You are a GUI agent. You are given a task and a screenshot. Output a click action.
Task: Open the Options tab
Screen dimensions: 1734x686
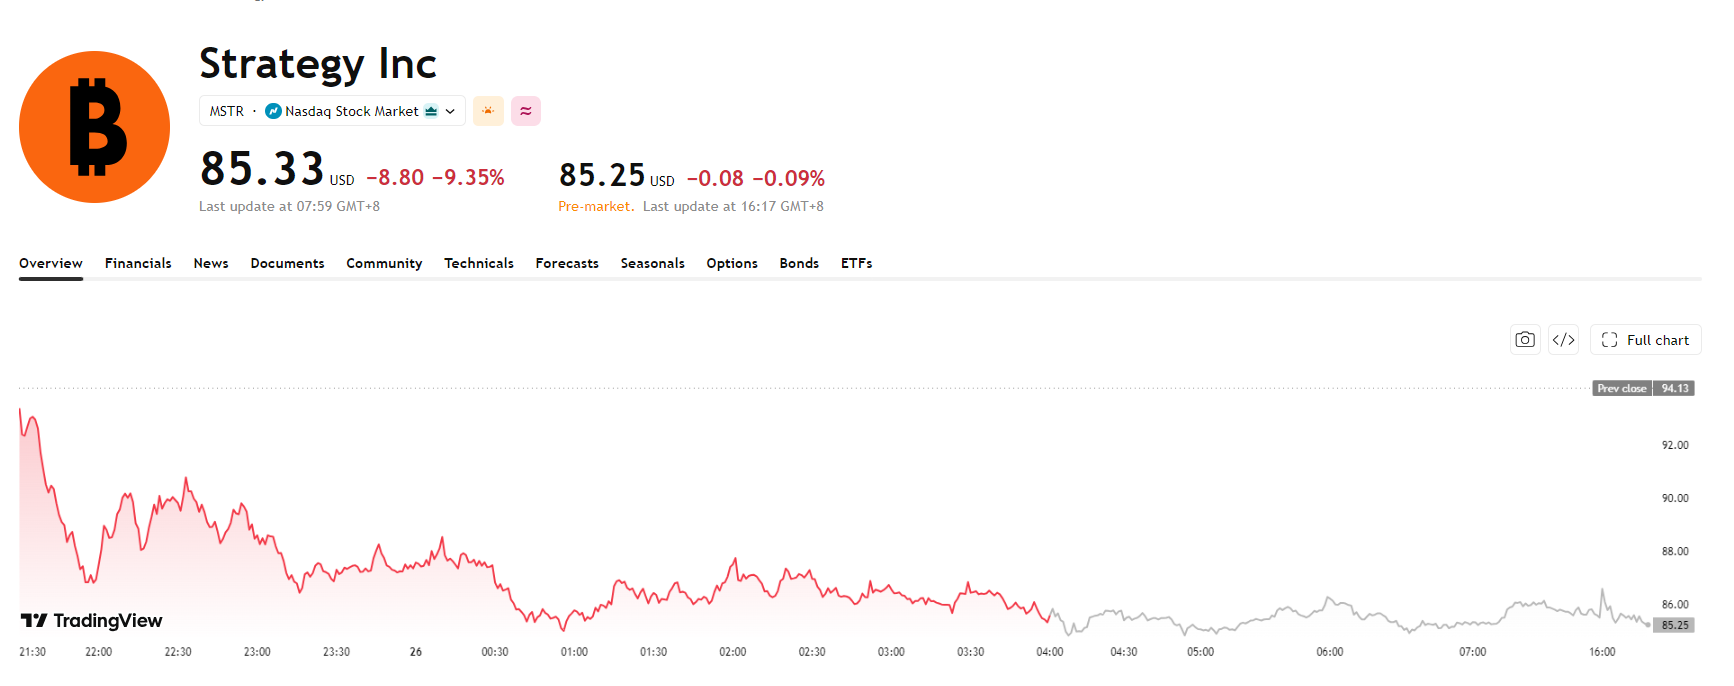732,263
